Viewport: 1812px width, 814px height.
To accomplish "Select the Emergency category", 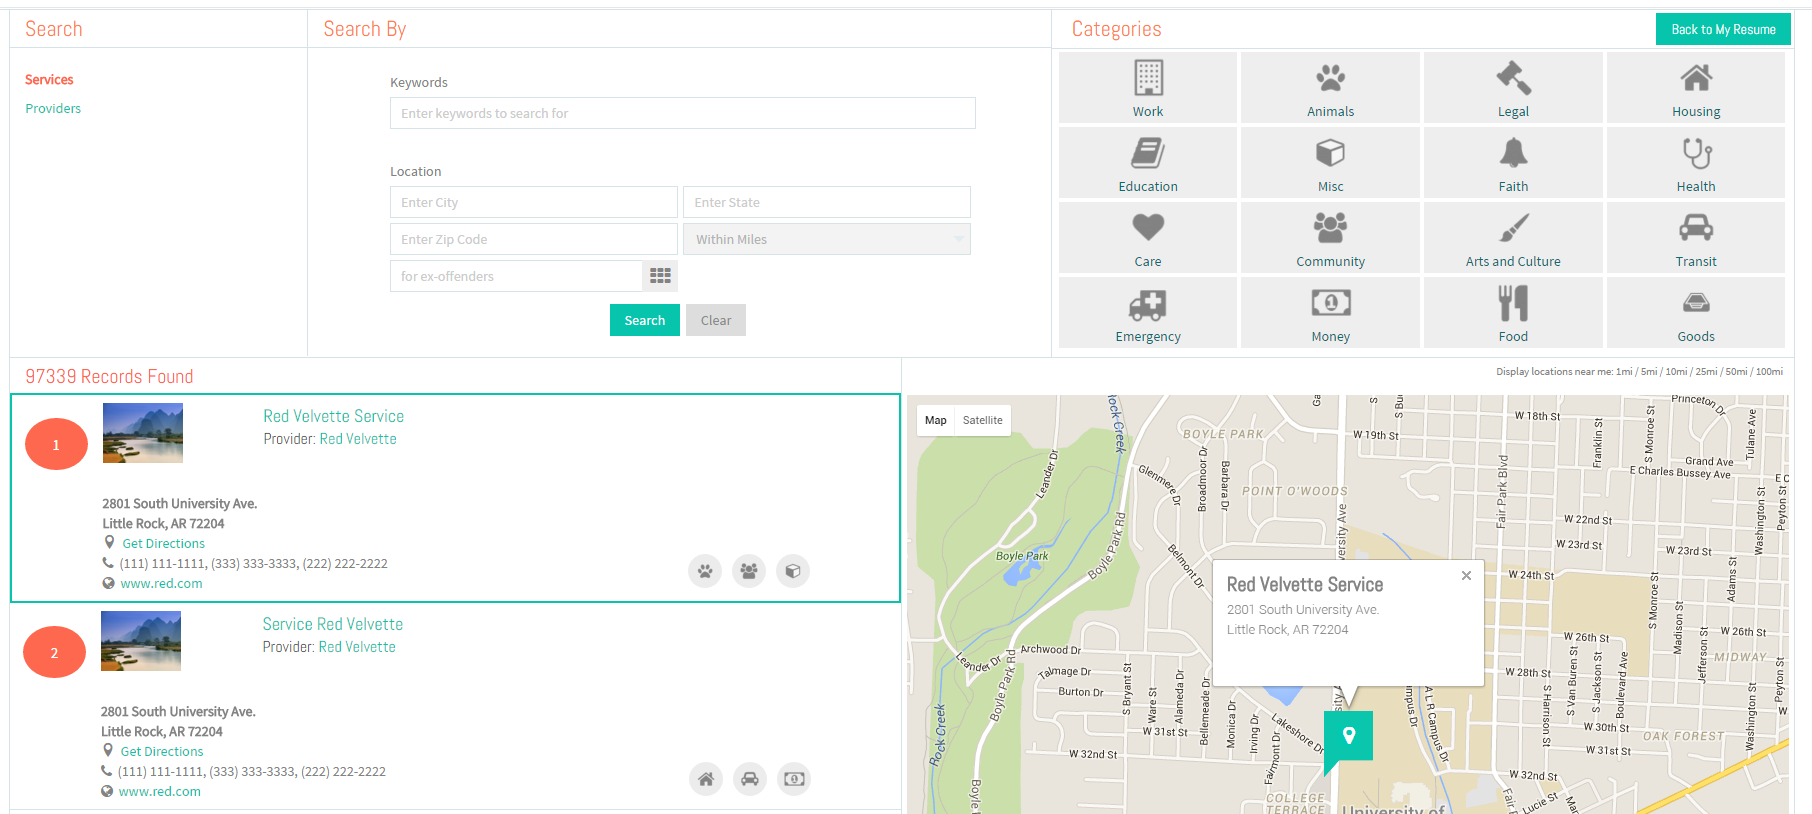I will (x=1148, y=313).
